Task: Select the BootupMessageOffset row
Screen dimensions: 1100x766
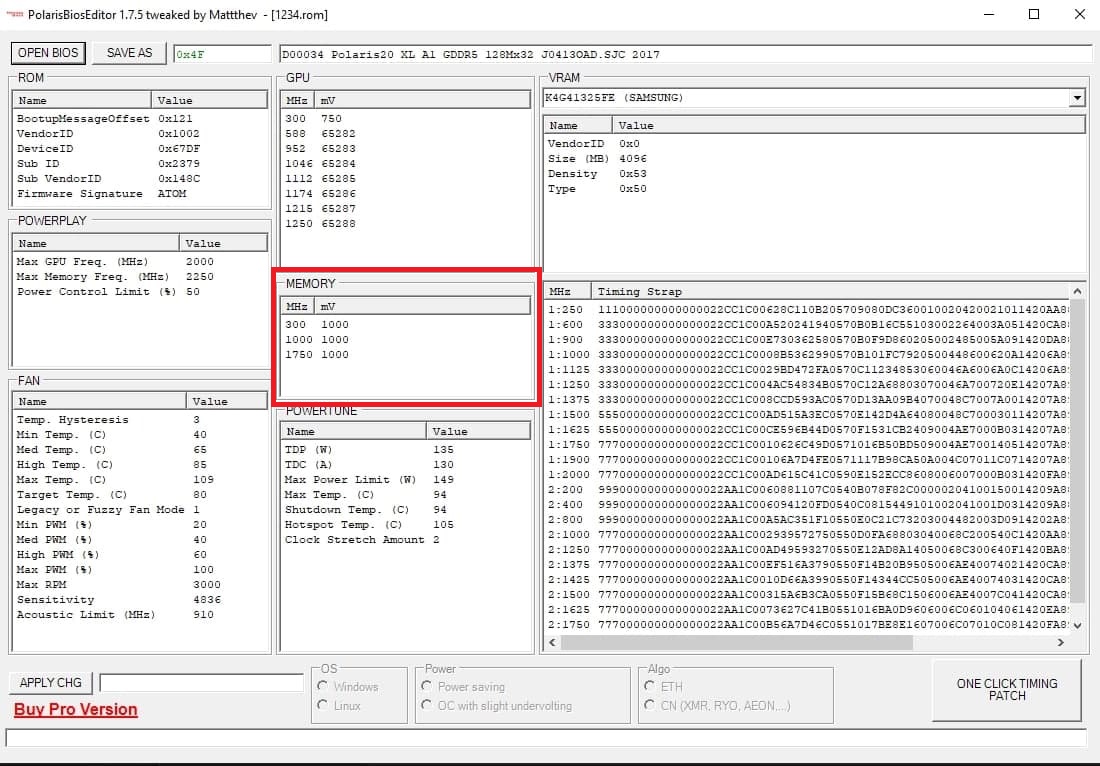Action: tap(140, 119)
